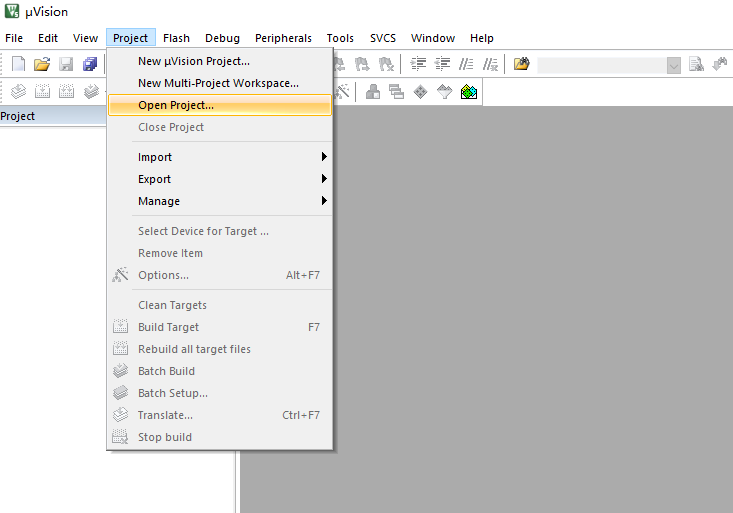Screen dimensions: 733x513
Task: Click the find text input field
Action: [x=601, y=65]
